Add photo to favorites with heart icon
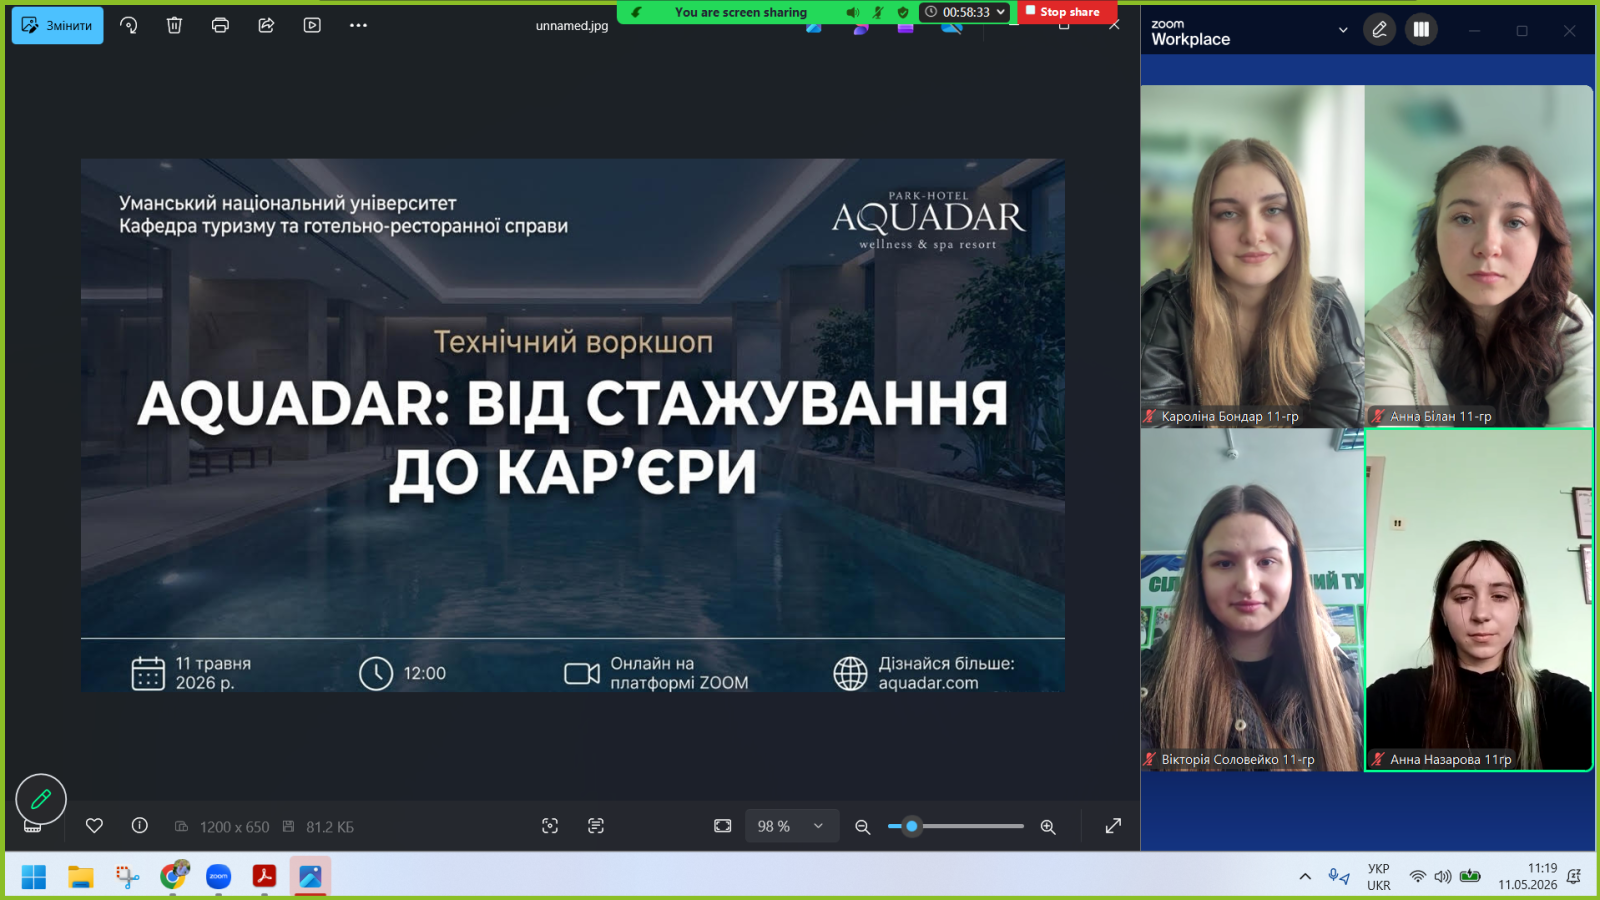The width and height of the screenshot is (1600, 900). [94, 826]
